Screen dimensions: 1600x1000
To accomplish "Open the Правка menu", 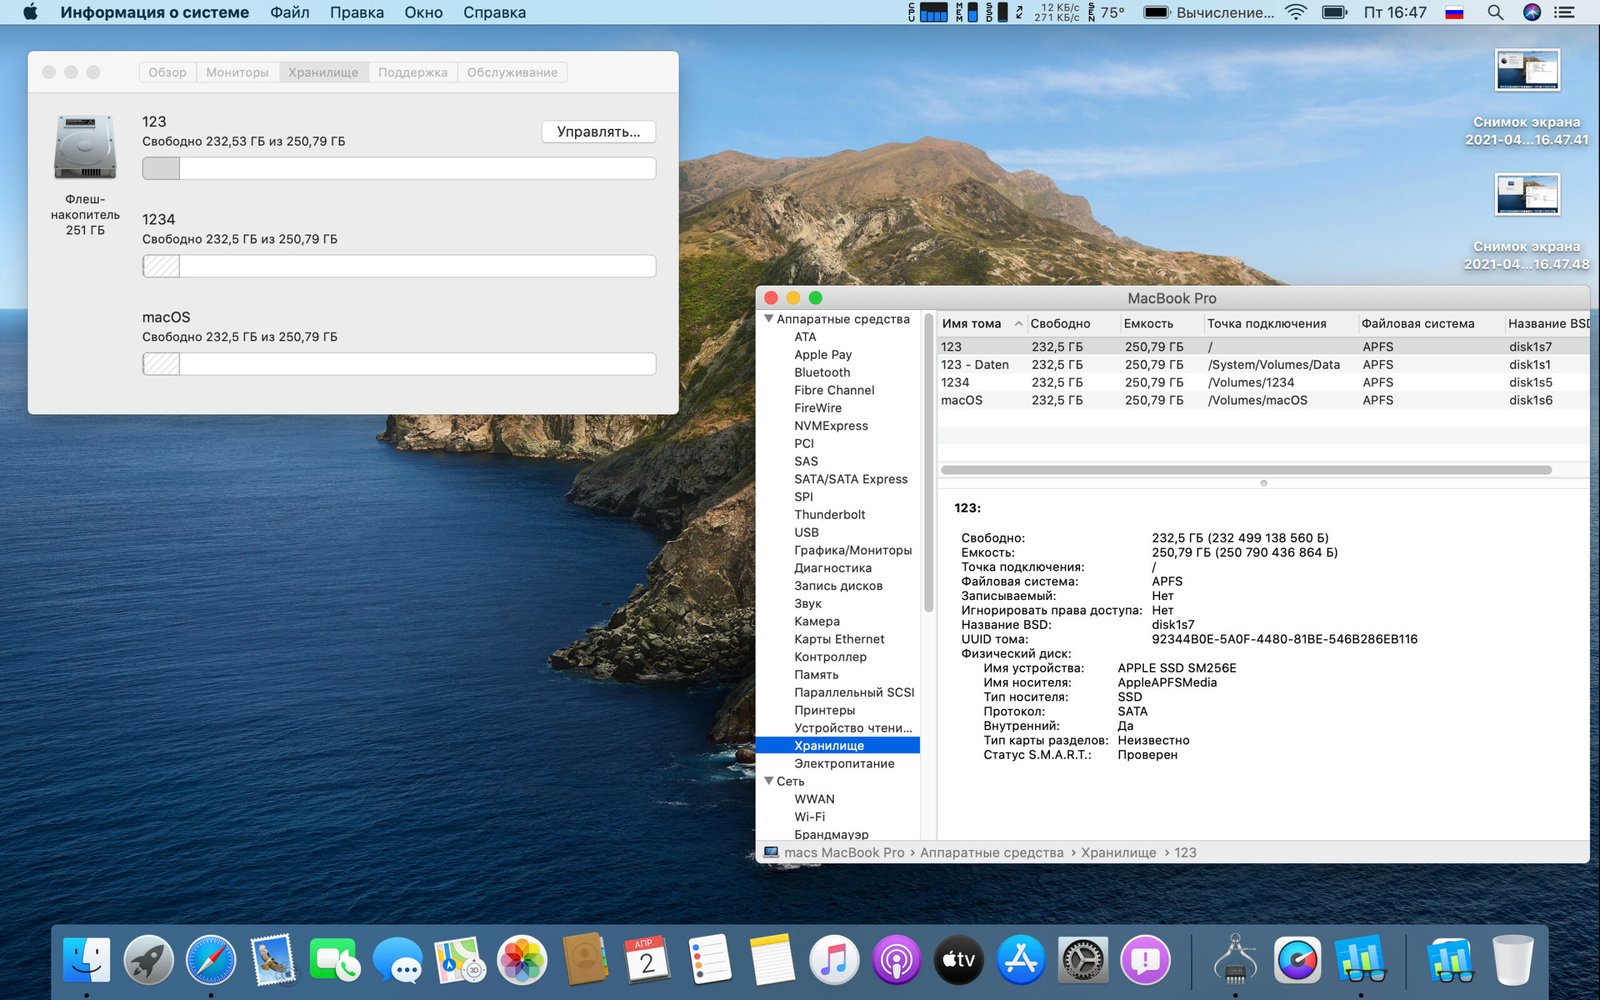I will coord(357,12).
